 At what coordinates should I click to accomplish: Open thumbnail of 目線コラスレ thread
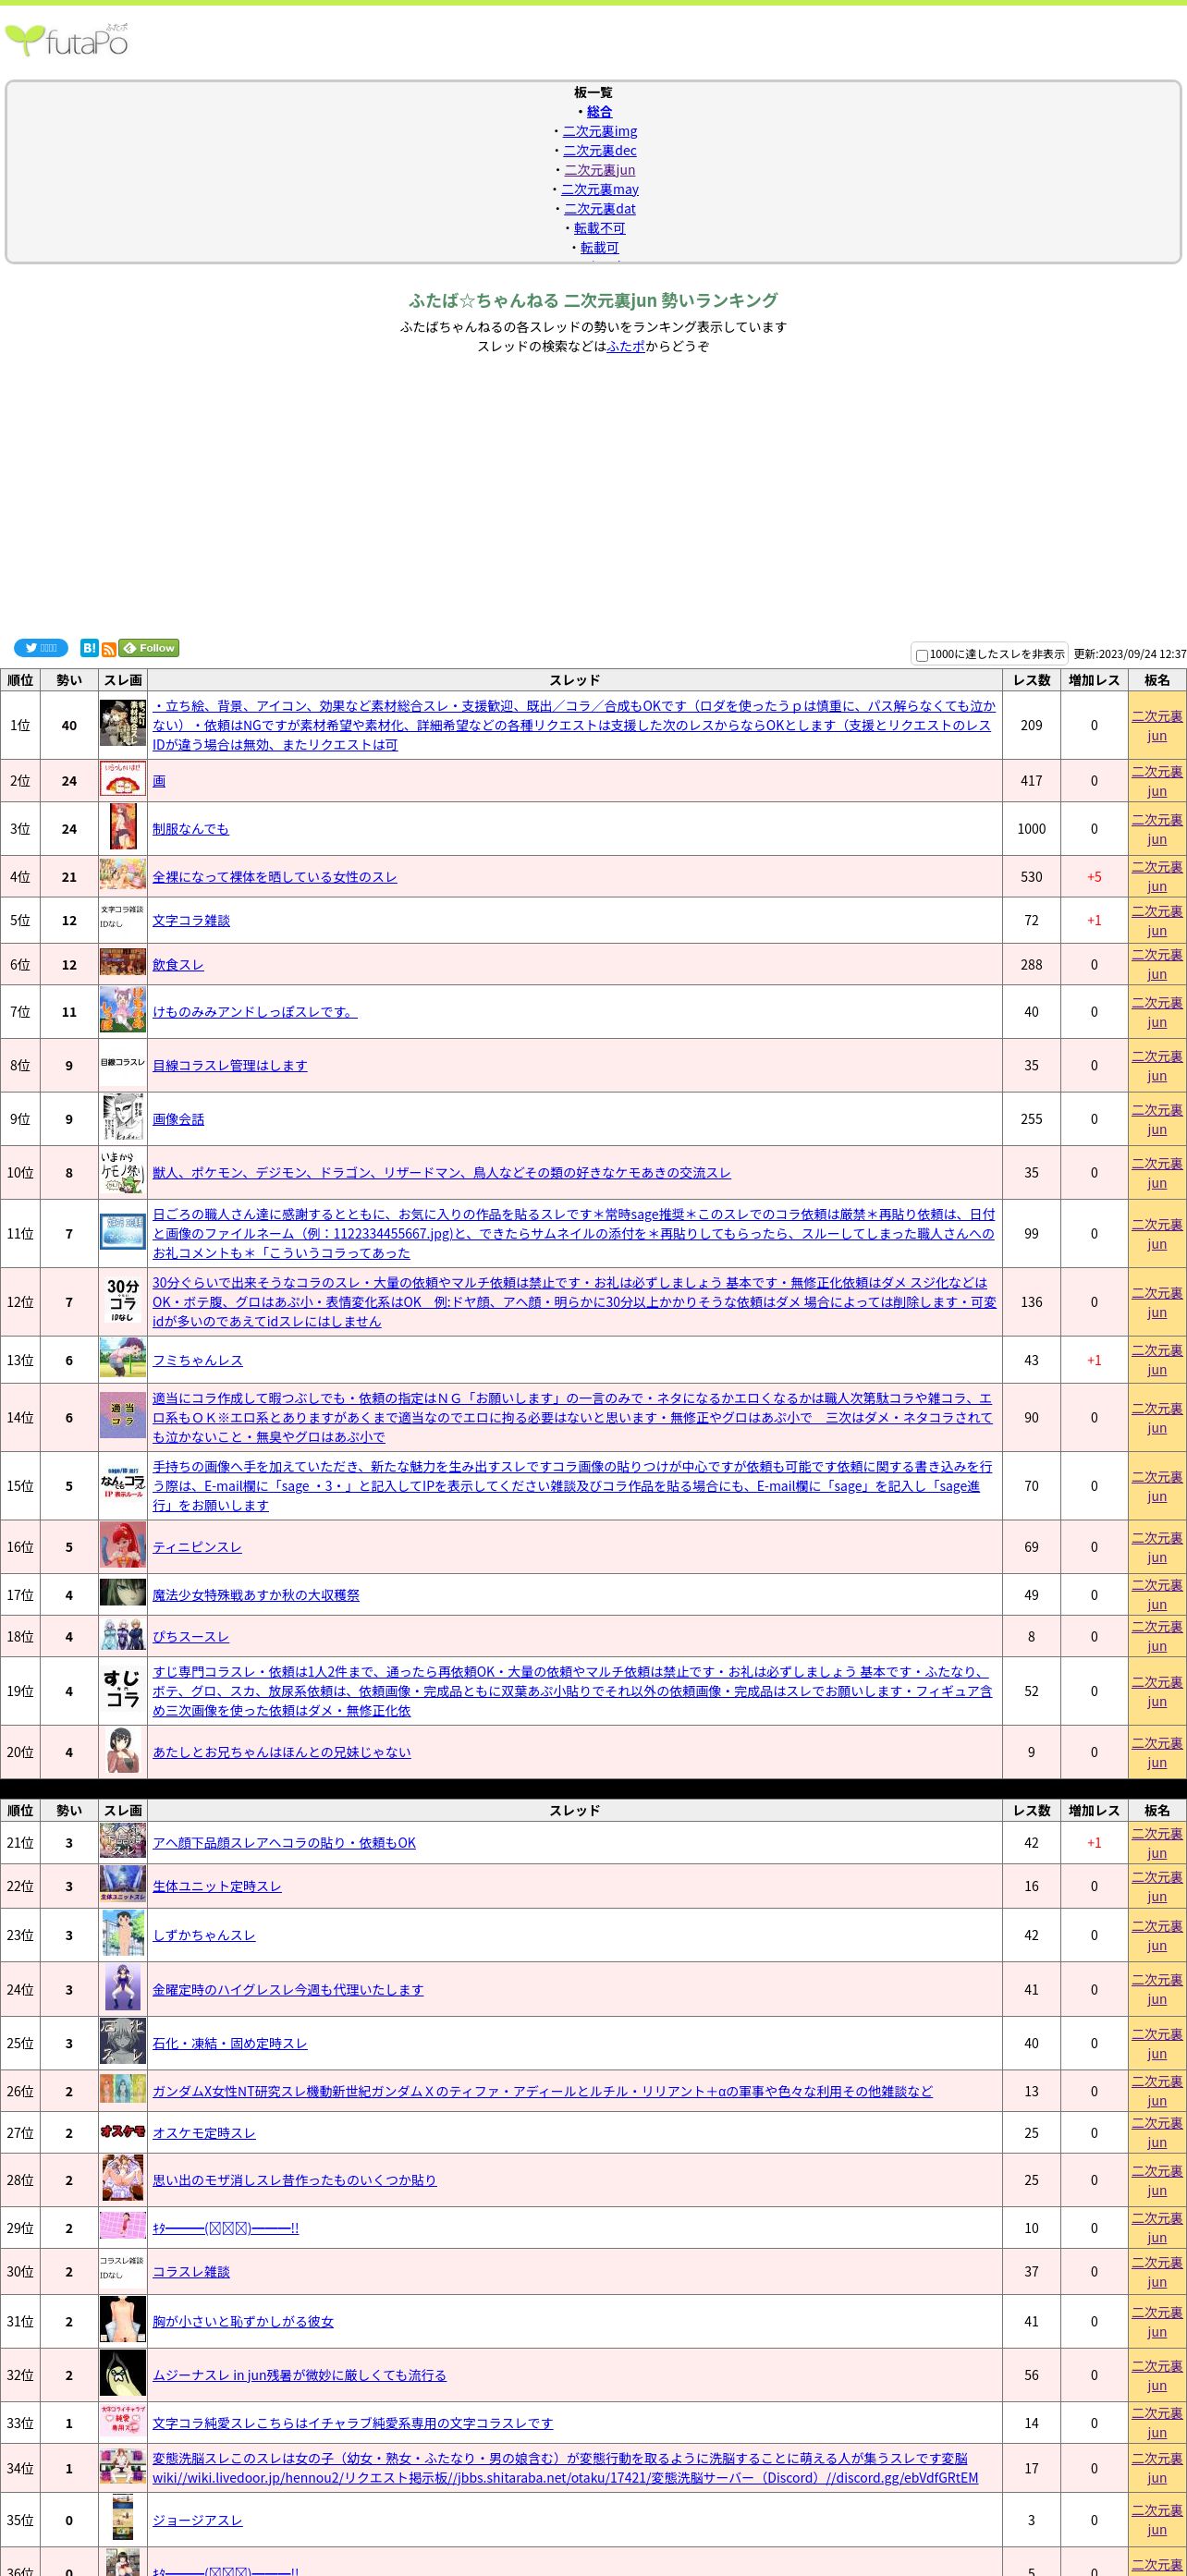click(123, 1061)
